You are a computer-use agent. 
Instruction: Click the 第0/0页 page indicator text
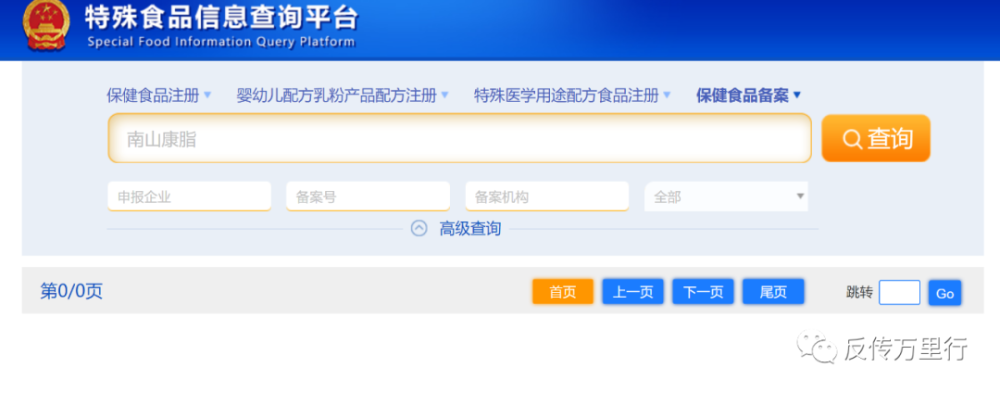[71, 292]
